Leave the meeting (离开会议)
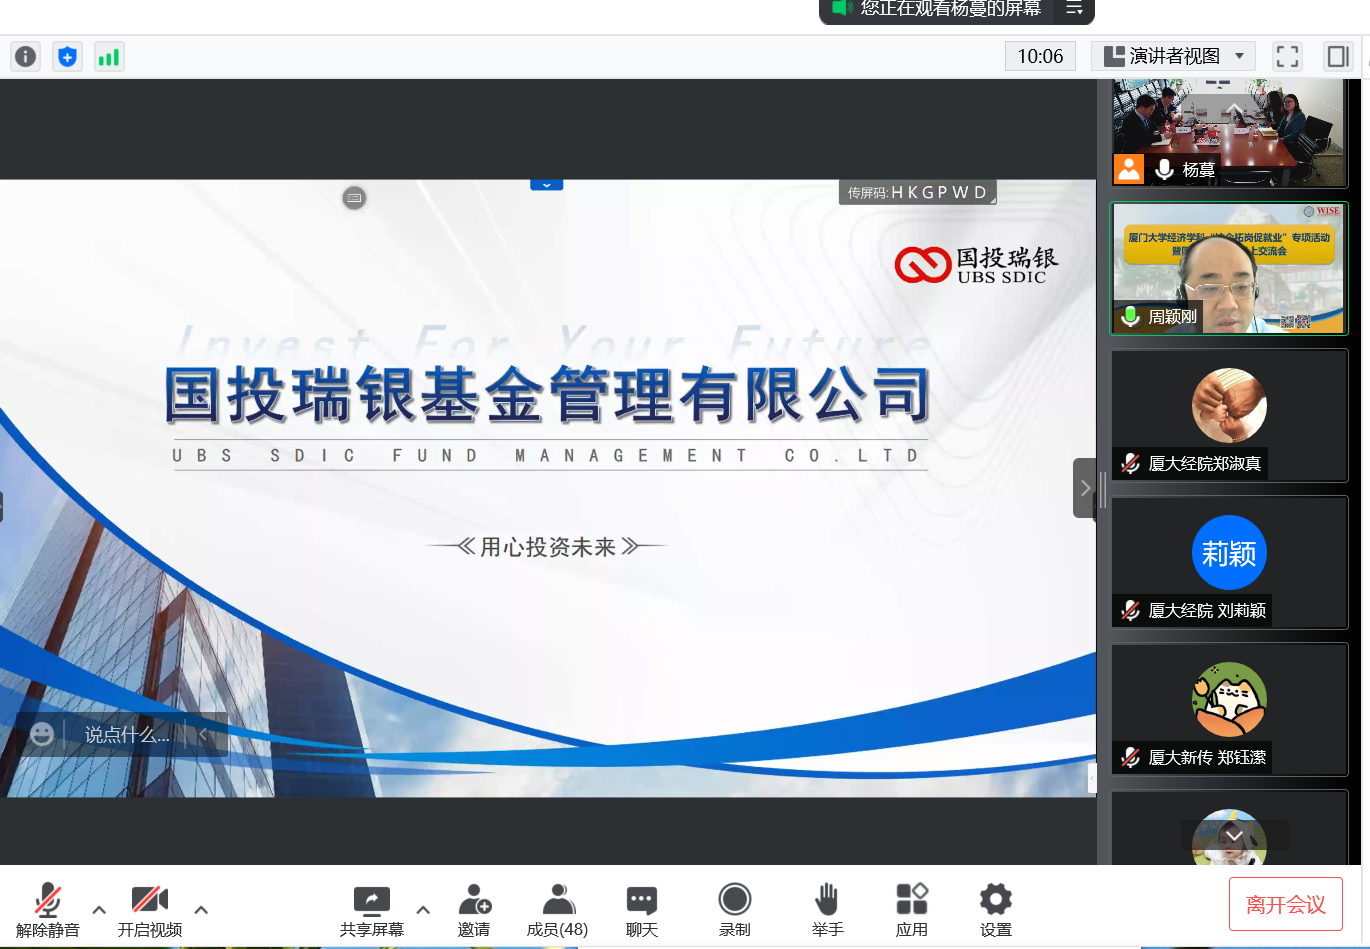This screenshot has height=949, width=1370. tap(1285, 905)
